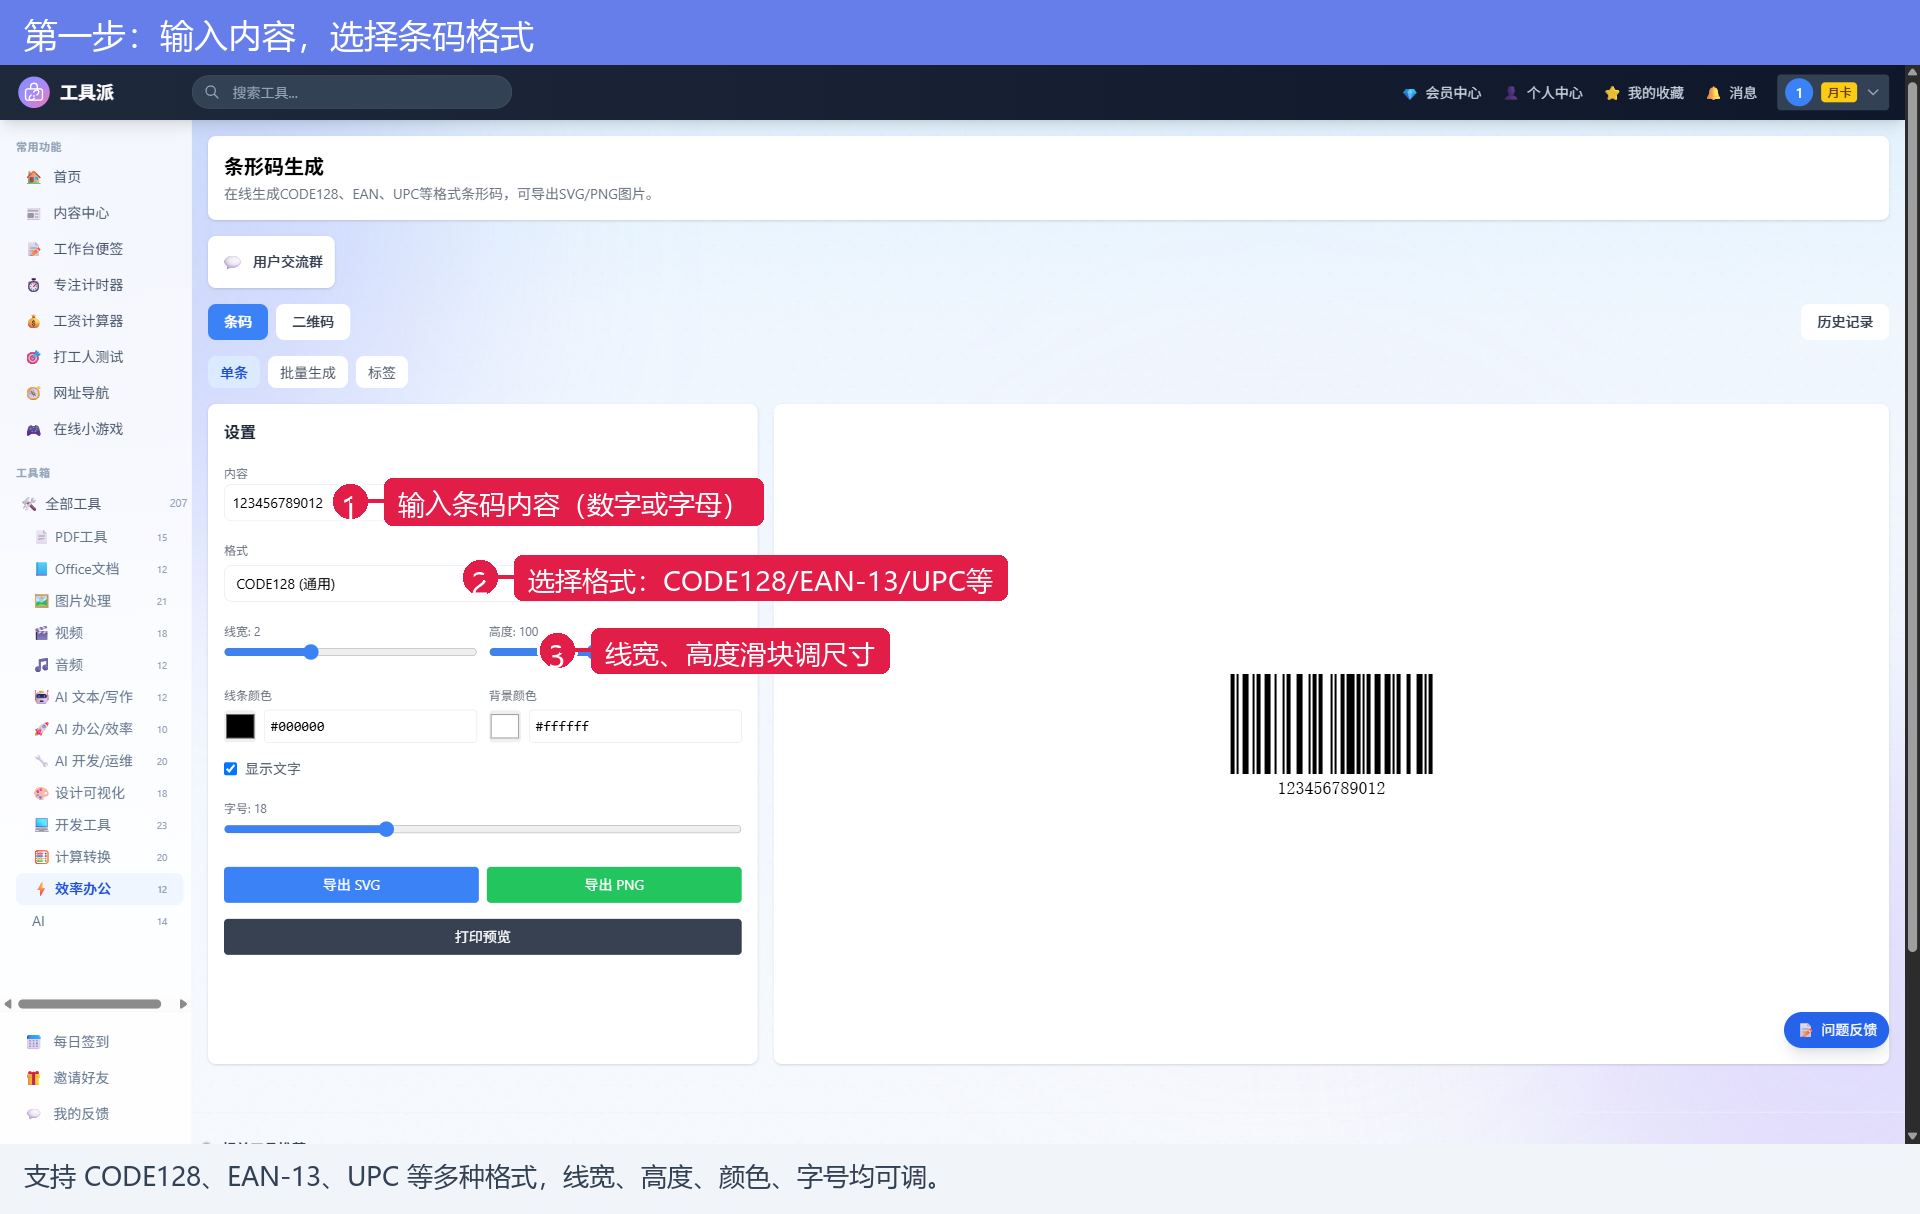Select 单条 mode tab
The image size is (1920, 1214).
(x=234, y=373)
